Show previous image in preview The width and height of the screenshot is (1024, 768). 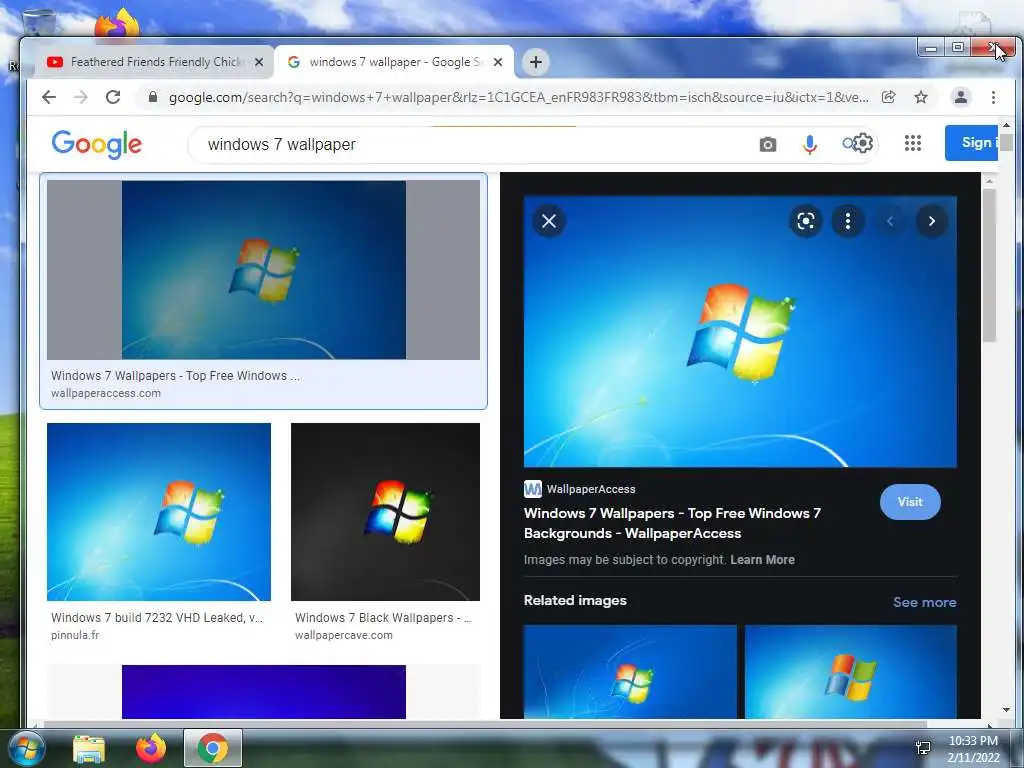pyautogui.click(x=889, y=221)
